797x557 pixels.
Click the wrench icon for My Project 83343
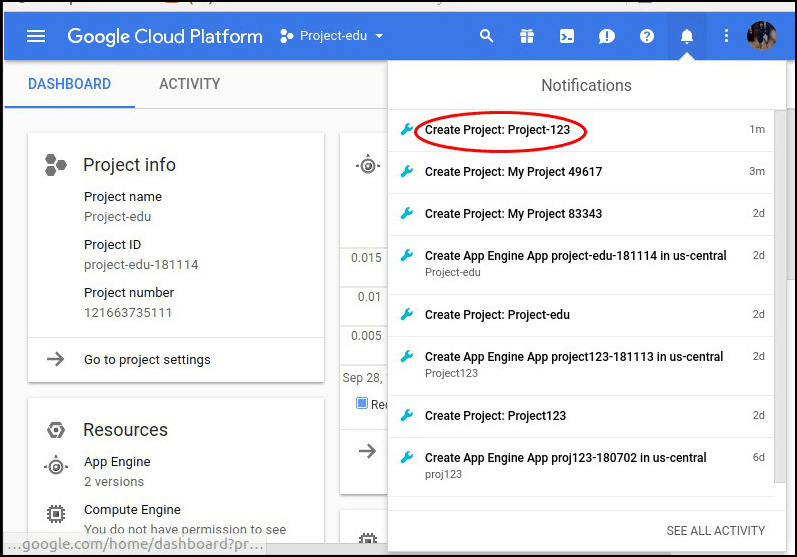pos(407,213)
